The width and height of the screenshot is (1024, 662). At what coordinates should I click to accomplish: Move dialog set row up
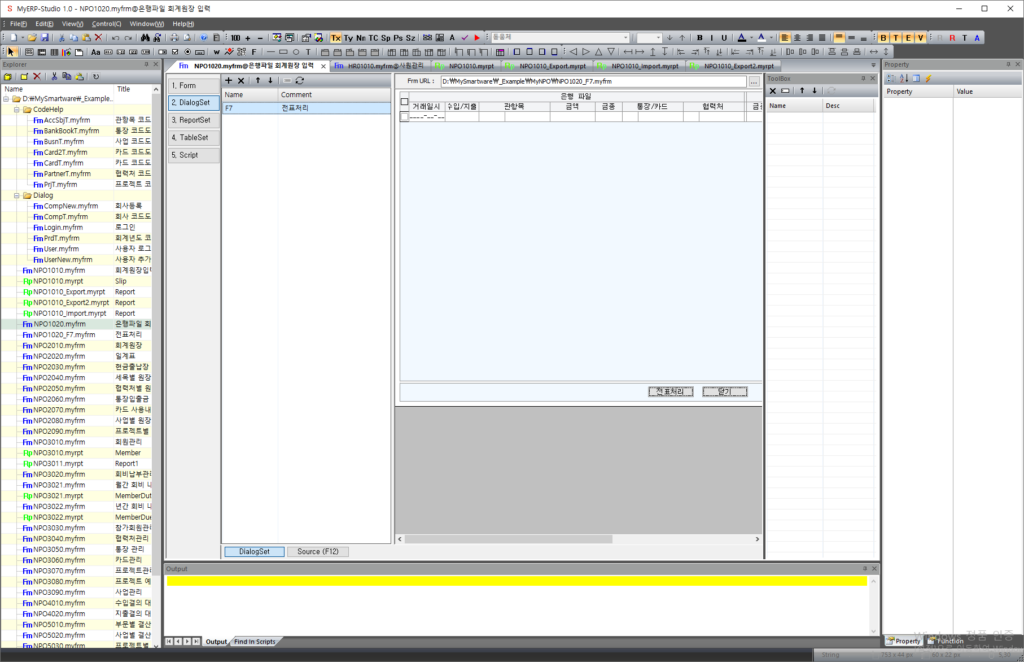(x=258, y=80)
